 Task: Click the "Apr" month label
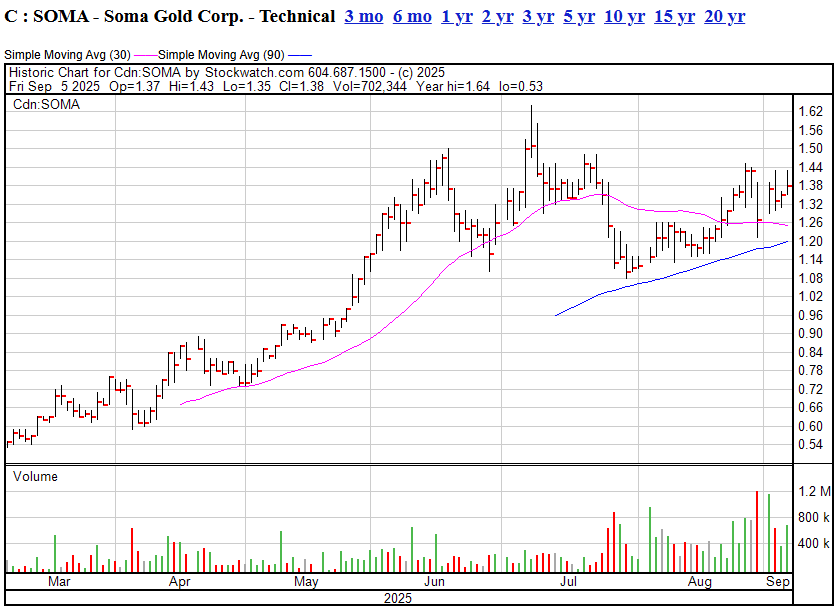click(x=179, y=581)
